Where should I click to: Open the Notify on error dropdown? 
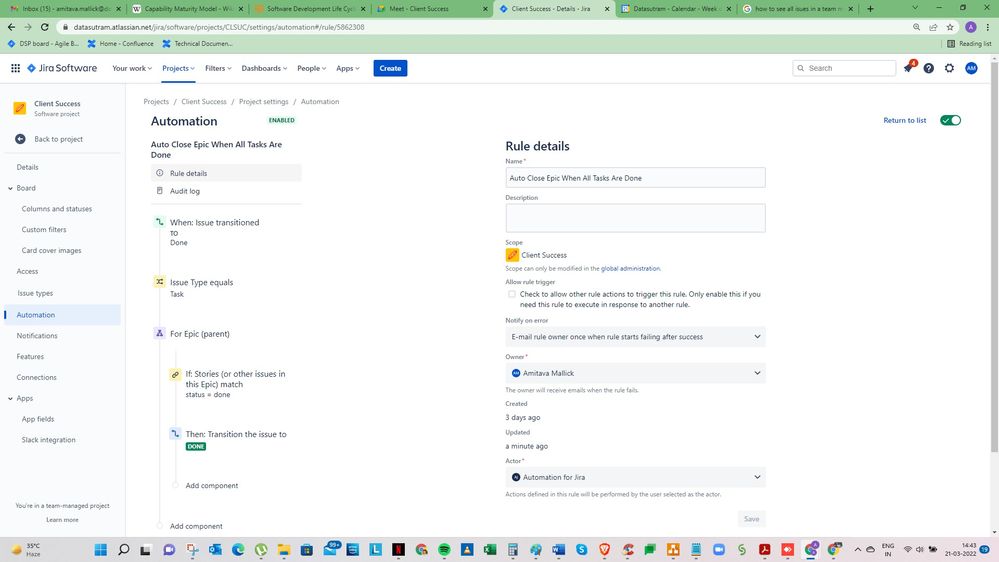635,336
